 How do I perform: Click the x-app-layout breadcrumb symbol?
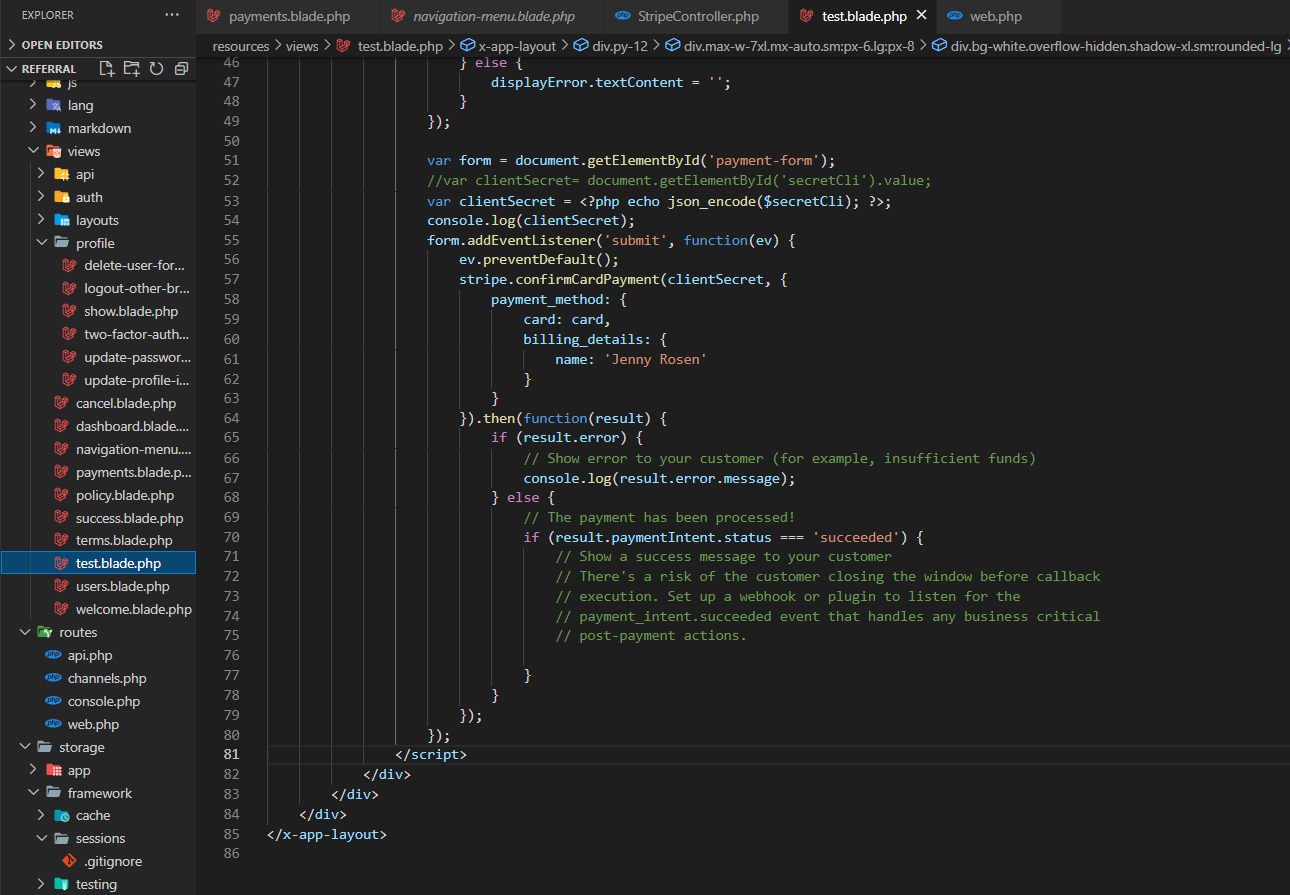pos(517,46)
